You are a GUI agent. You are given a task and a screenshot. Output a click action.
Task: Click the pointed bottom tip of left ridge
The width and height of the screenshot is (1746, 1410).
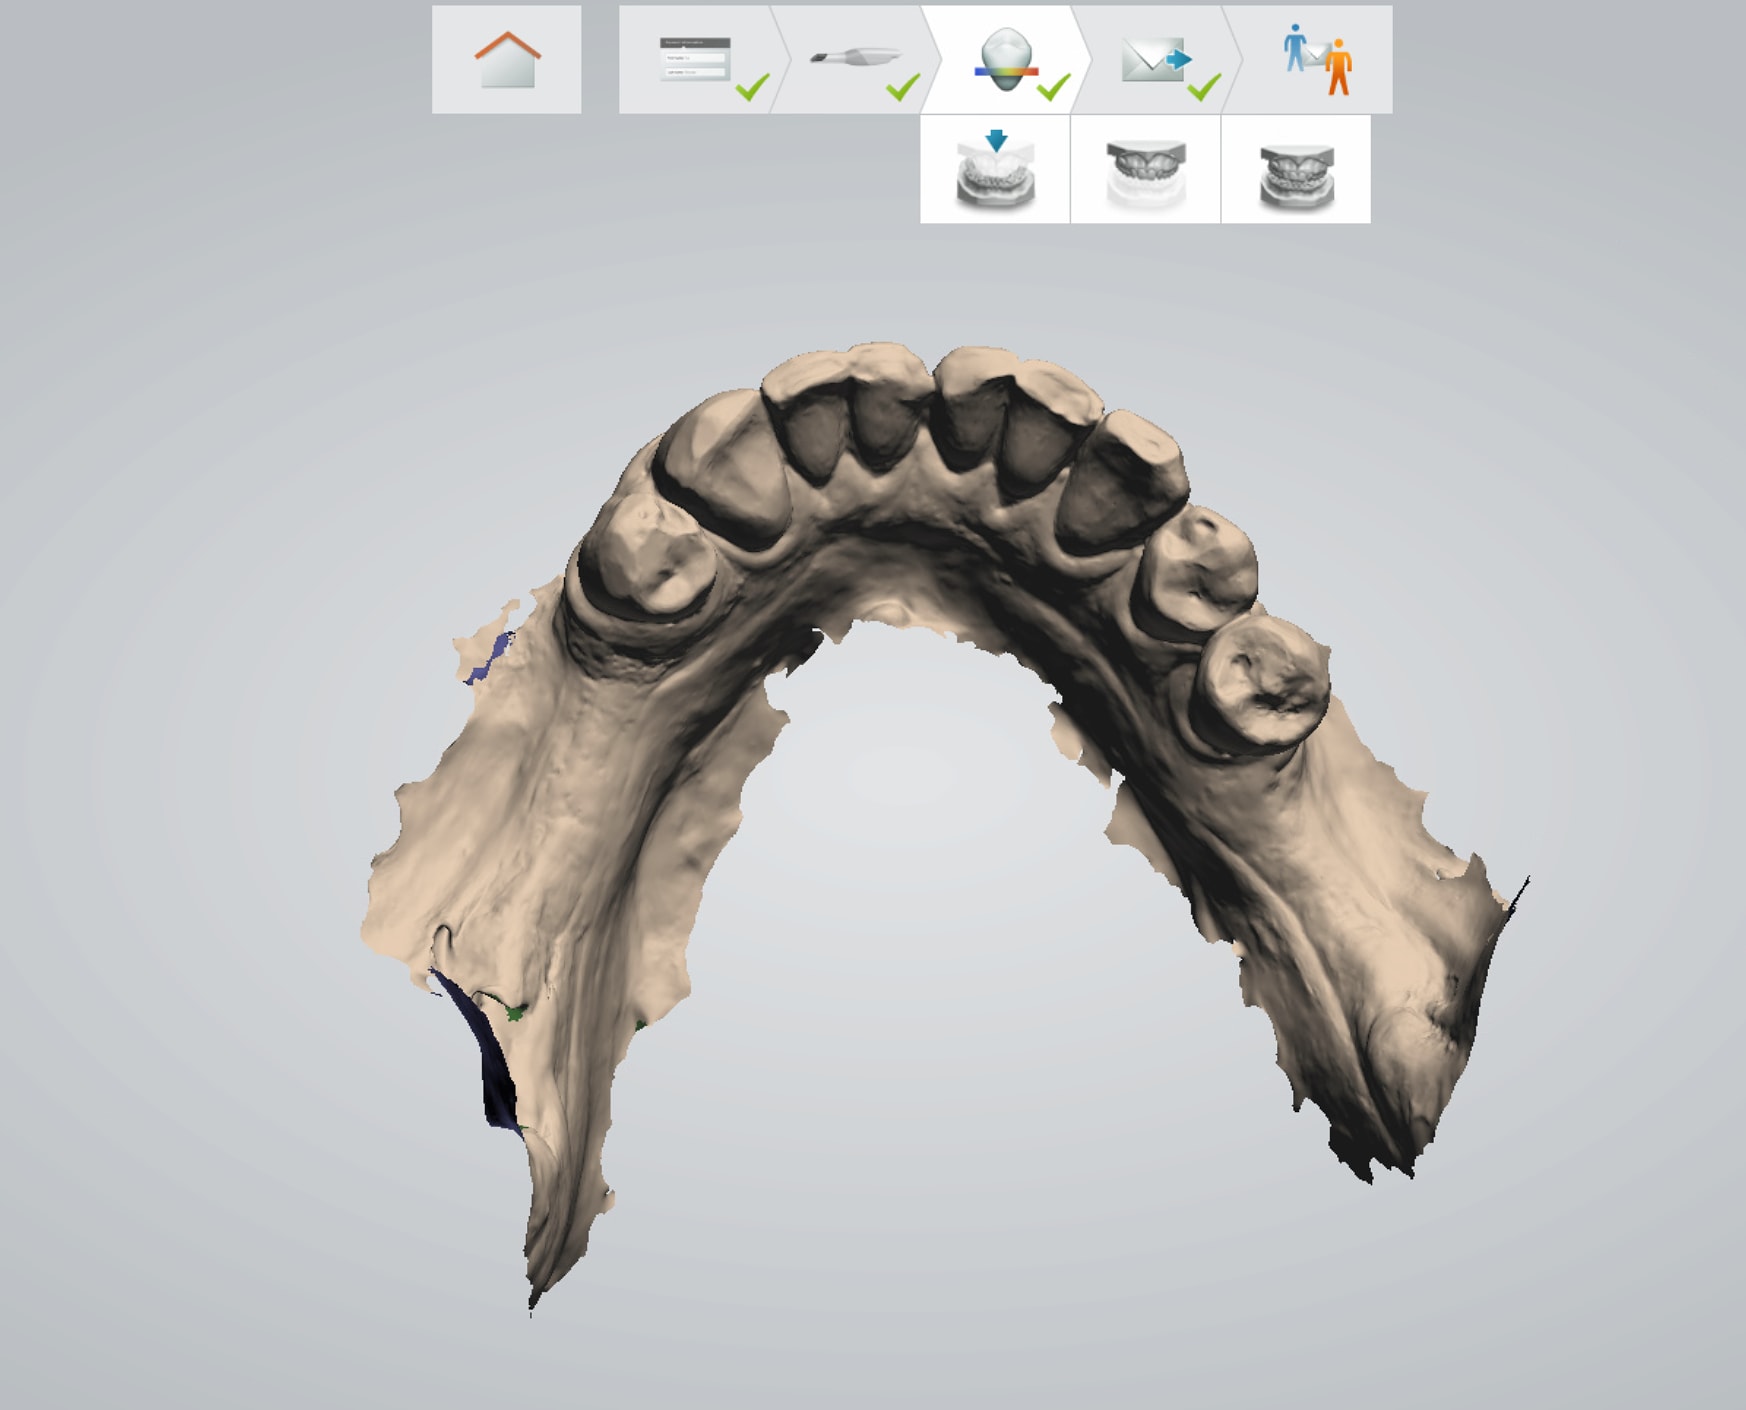point(534,1296)
